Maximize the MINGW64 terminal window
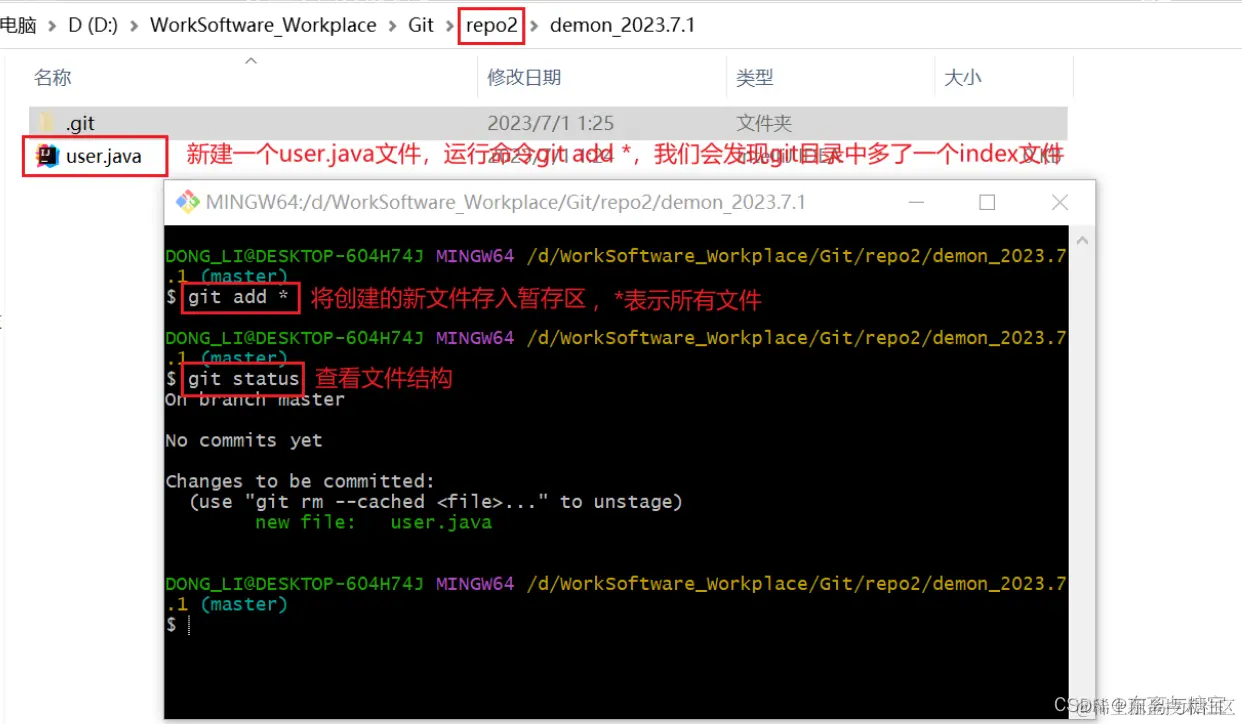Image resolution: width=1242 pixels, height=724 pixels. point(987,202)
